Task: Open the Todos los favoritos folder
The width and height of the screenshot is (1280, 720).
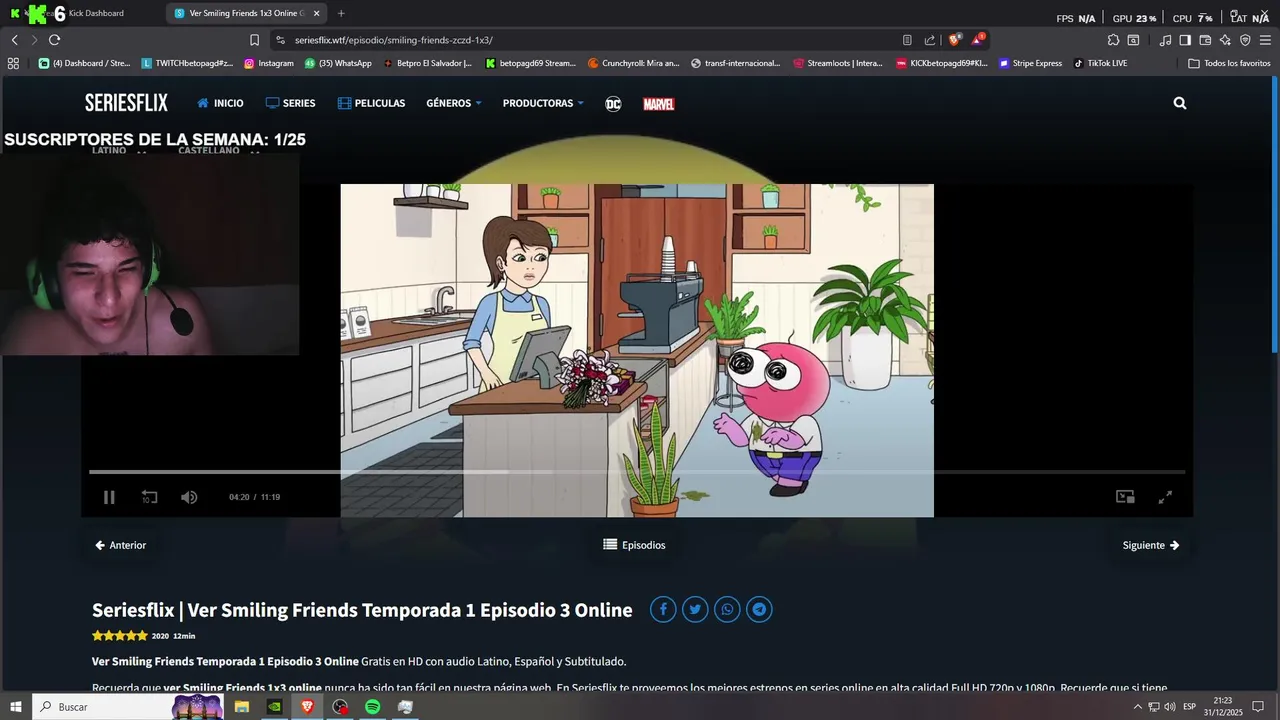Action: coord(1229,63)
